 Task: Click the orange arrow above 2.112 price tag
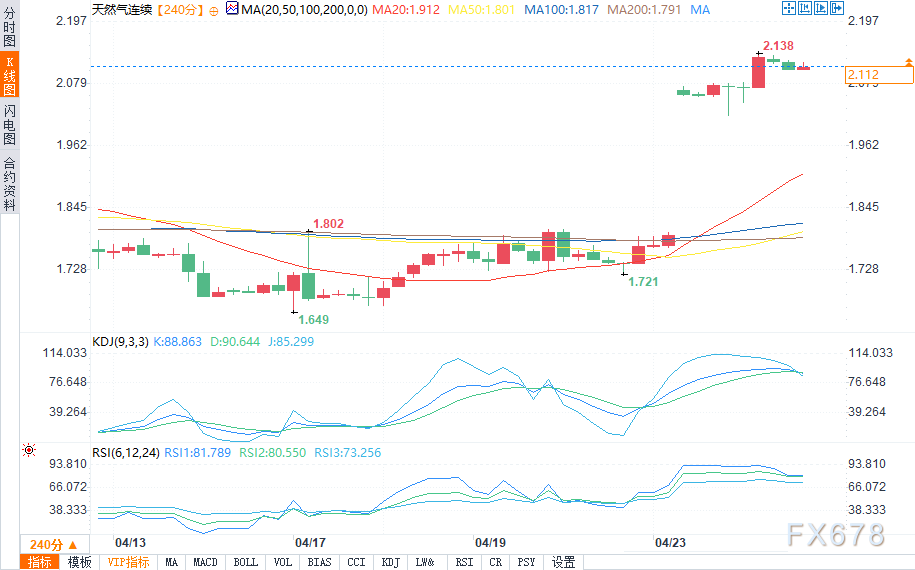pyautogui.click(x=909, y=61)
